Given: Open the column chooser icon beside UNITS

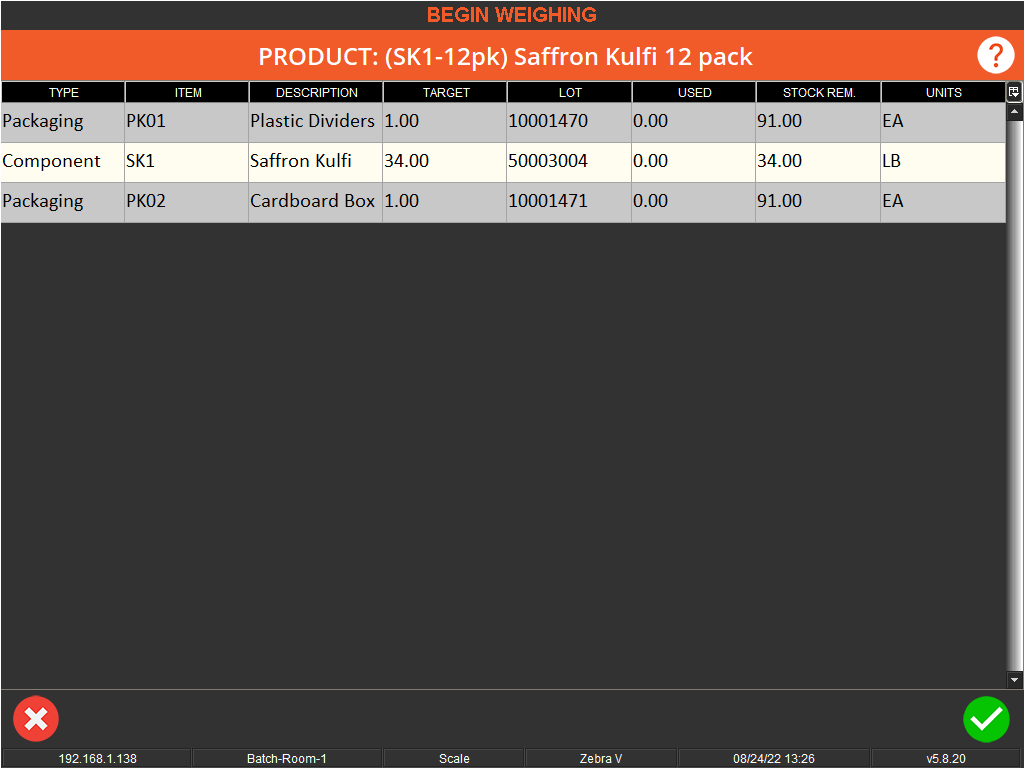Looking at the screenshot, I should pos(1014,92).
